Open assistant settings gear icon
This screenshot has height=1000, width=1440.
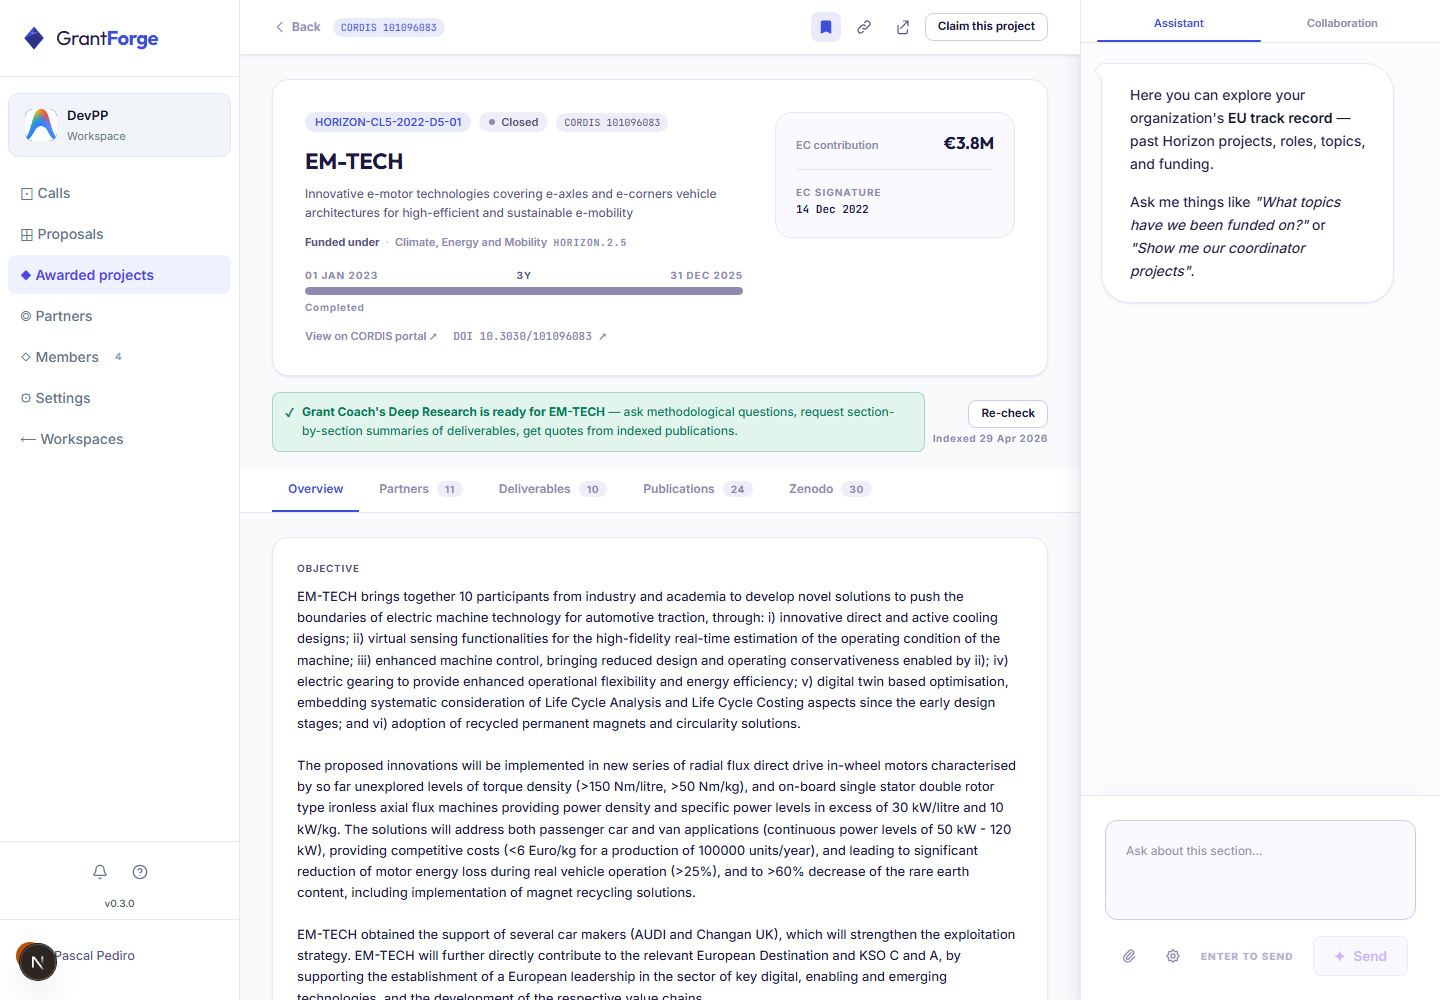pyautogui.click(x=1173, y=956)
